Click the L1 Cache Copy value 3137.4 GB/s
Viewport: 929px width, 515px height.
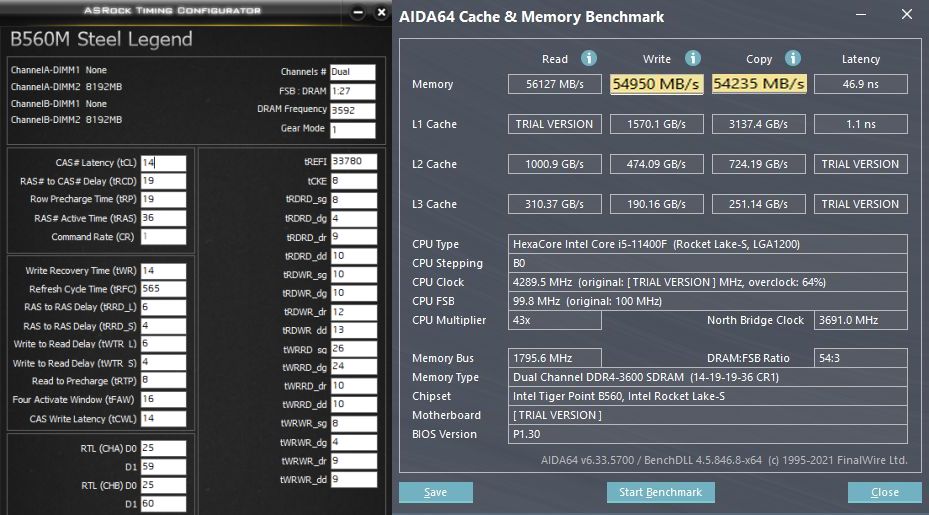tap(758, 124)
